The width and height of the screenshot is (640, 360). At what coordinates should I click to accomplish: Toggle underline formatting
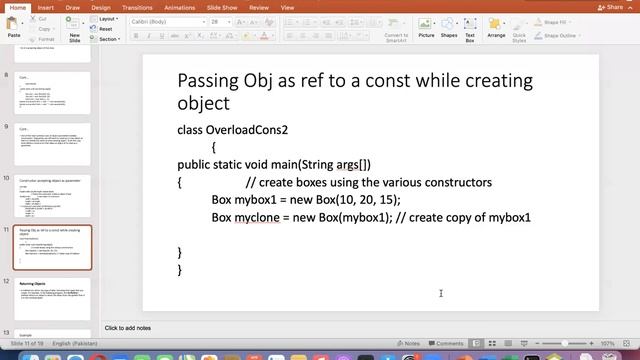pos(162,36)
